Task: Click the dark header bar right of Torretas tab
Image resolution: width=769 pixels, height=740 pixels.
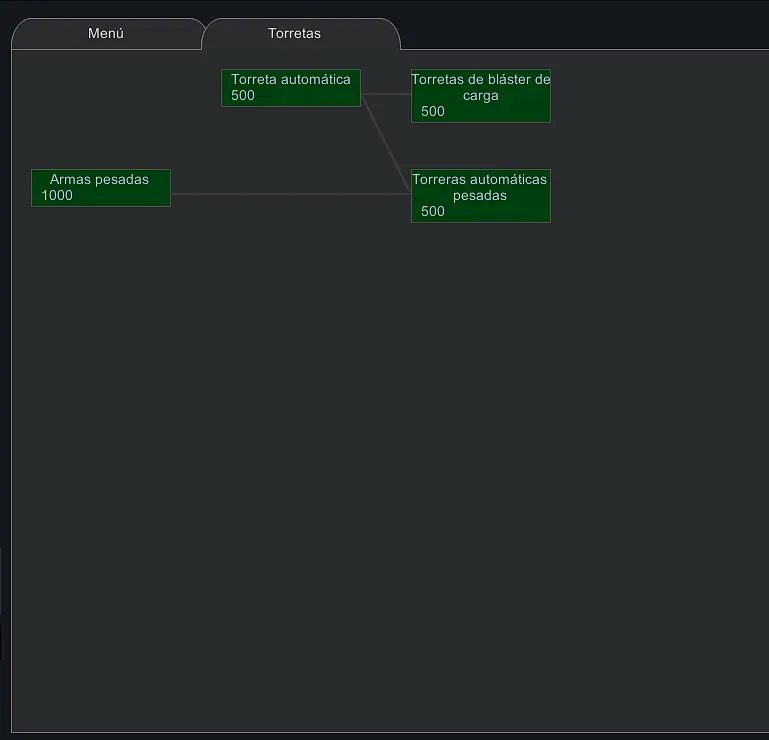Action: [580, 25]
